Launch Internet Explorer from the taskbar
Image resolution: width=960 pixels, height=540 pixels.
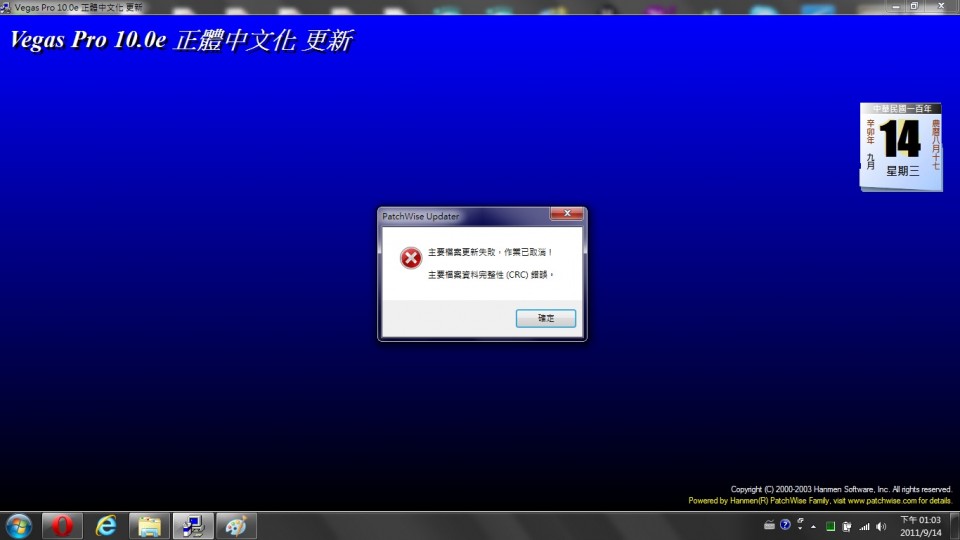pos(106,526)
